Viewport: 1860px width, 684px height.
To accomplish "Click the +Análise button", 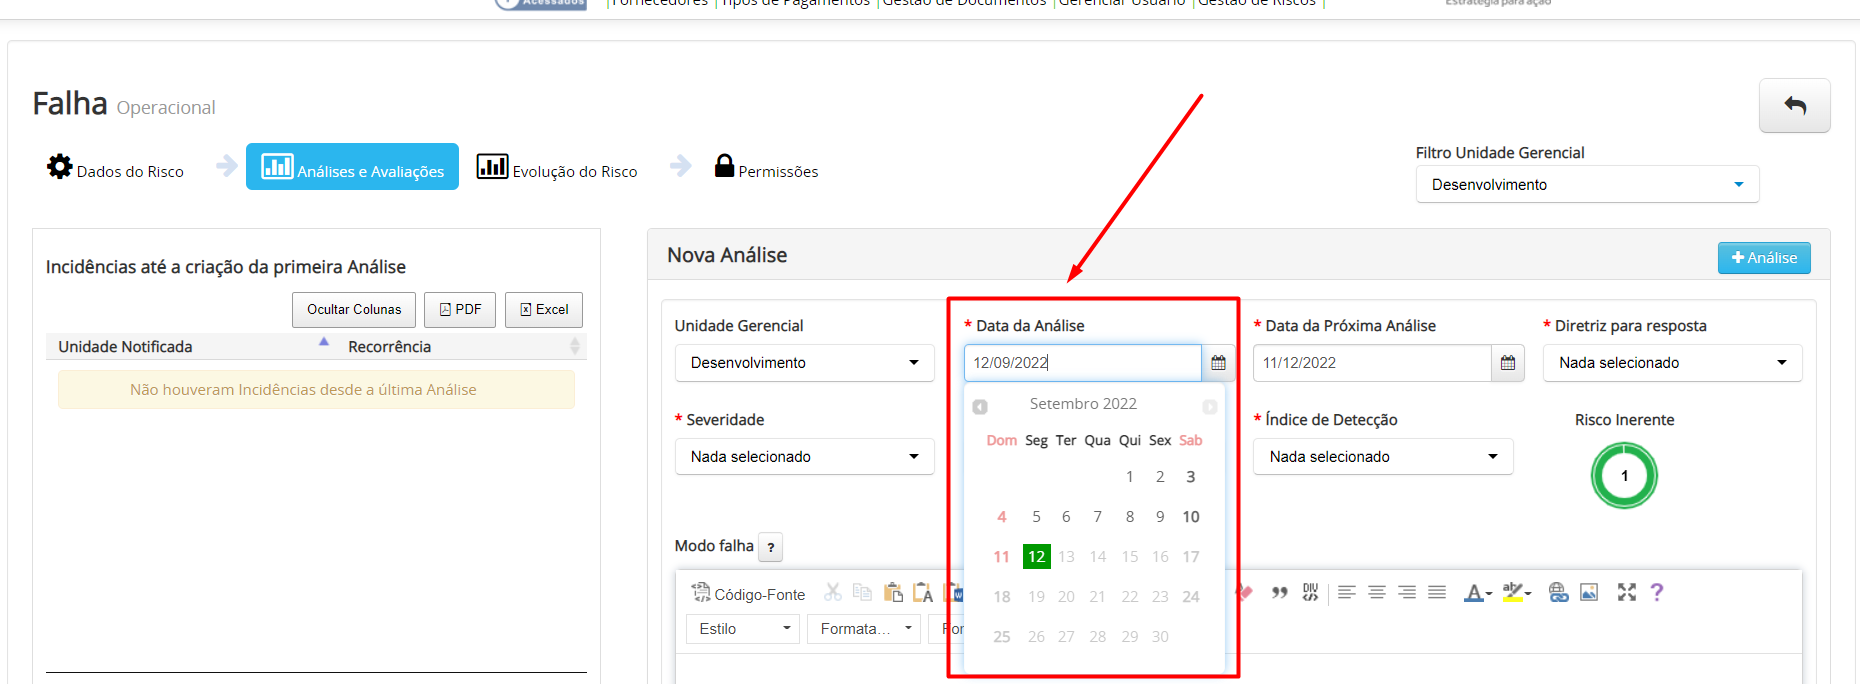I will click(1764, 258).
